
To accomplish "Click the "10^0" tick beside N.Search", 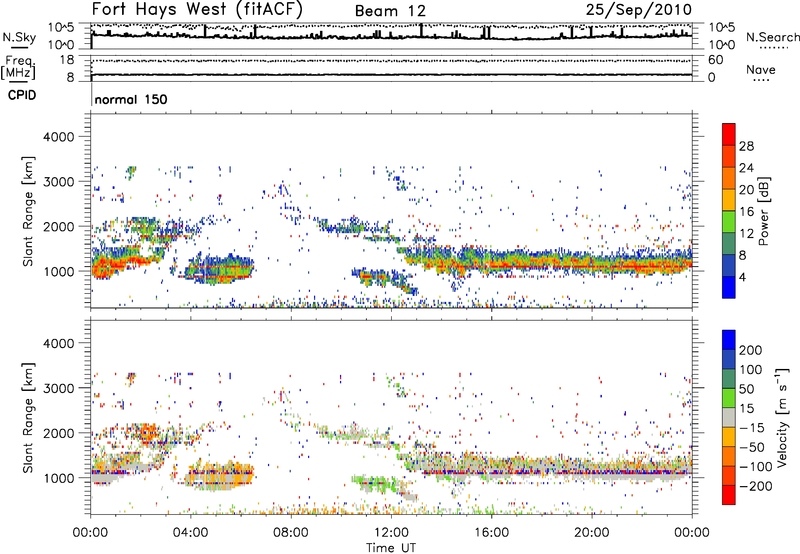I will (x=722, y=45).
